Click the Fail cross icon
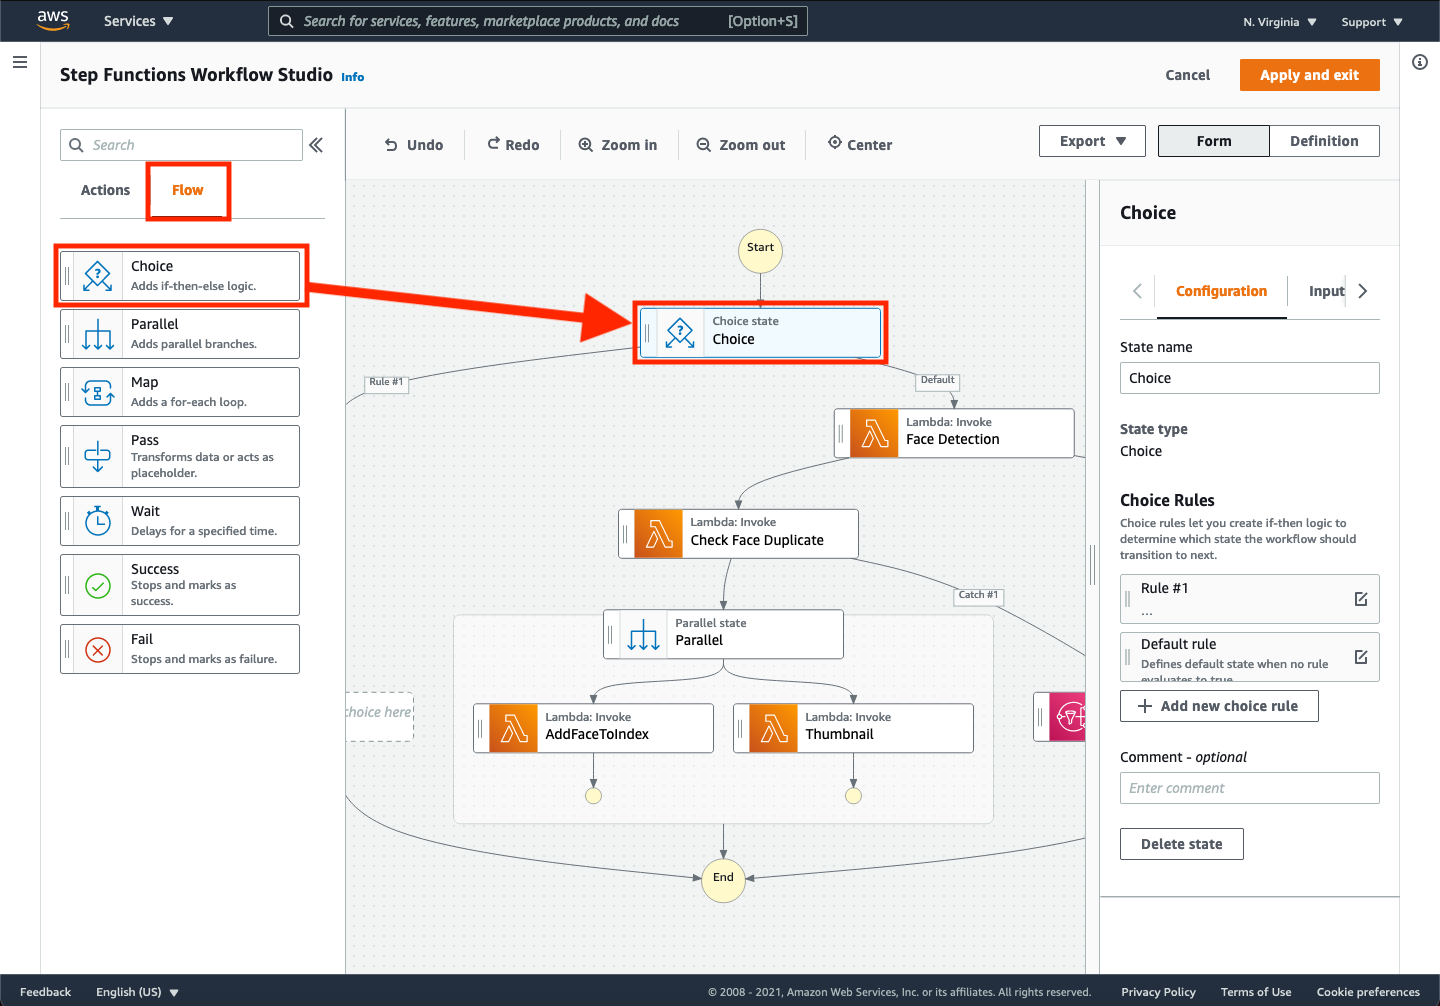 [x=98, y=650]
